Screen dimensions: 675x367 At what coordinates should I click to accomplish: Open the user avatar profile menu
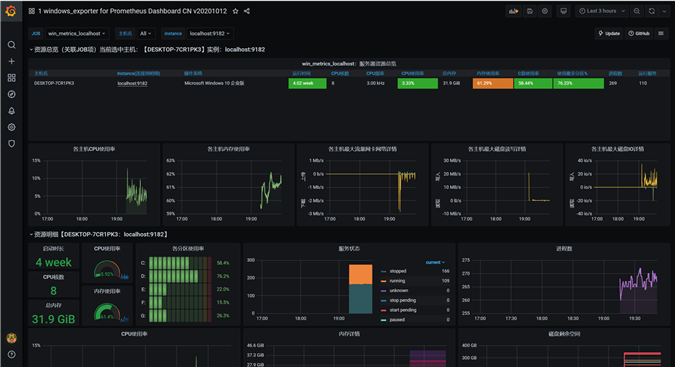coord(12,338)
